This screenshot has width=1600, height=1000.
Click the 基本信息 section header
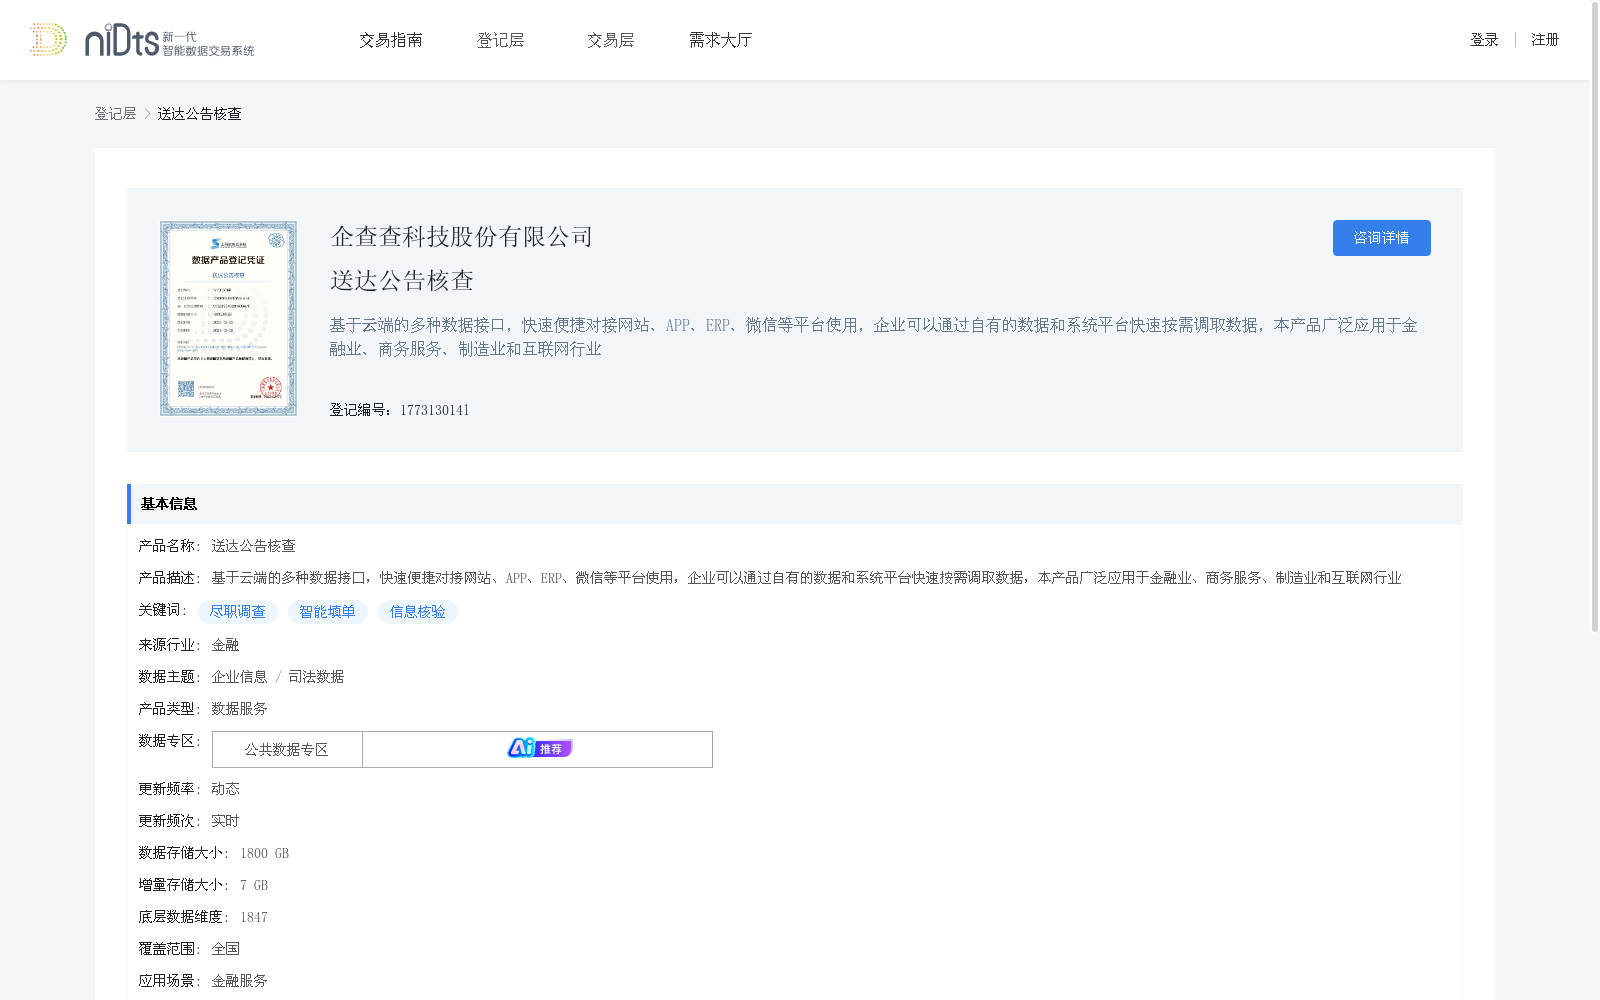[795, 504]
